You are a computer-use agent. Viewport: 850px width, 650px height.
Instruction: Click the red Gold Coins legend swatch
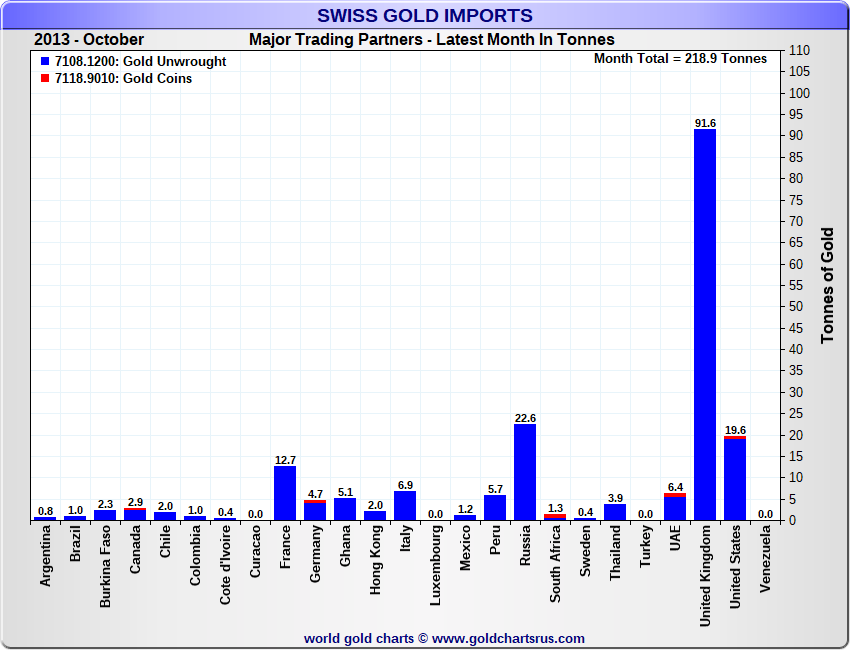tap(46, 79)
